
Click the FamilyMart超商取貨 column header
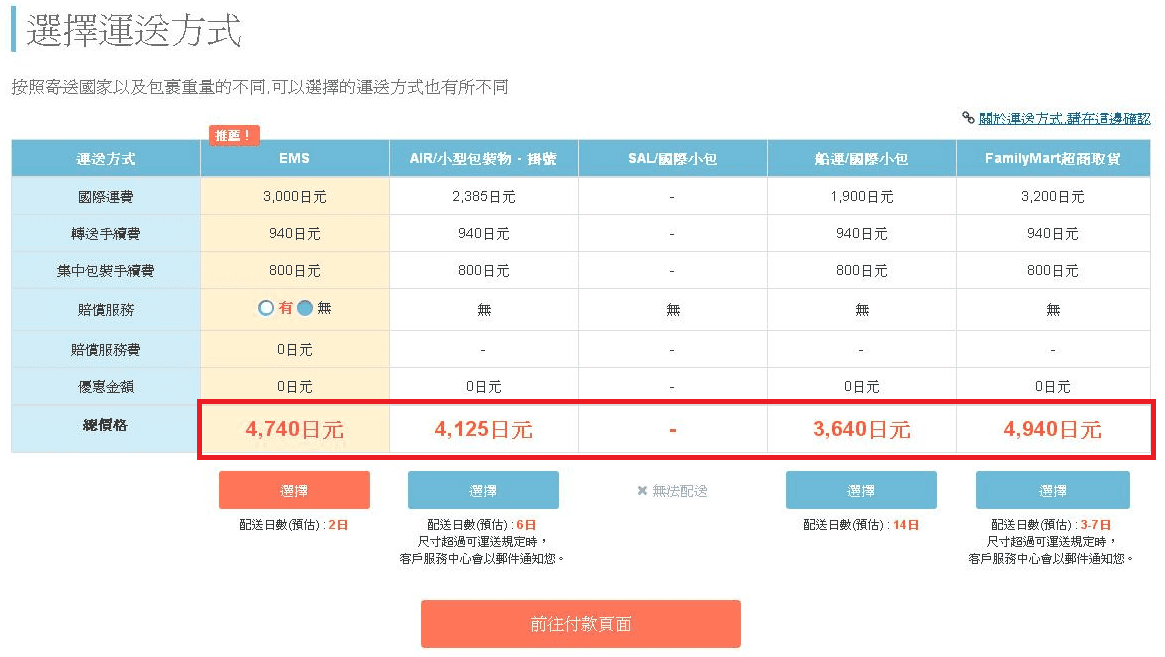(x=1052, y=159)
